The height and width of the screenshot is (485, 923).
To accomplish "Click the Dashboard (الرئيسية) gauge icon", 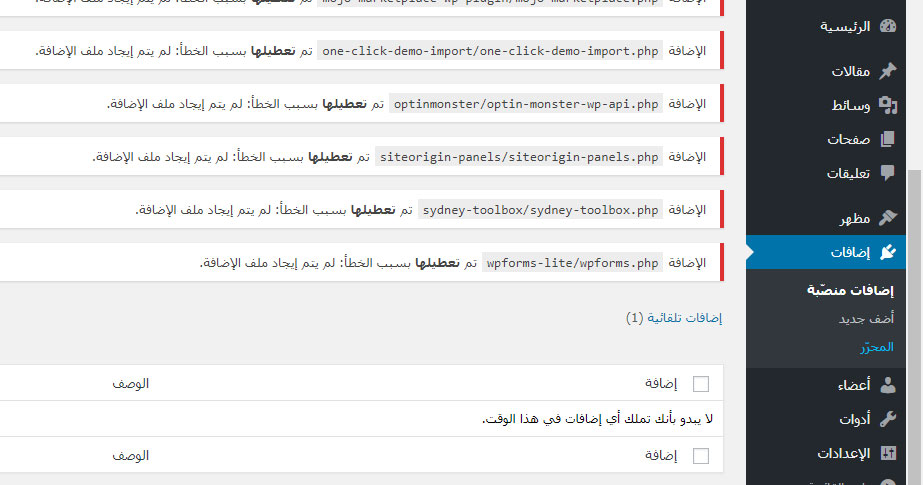I will [x=888, y=26].
